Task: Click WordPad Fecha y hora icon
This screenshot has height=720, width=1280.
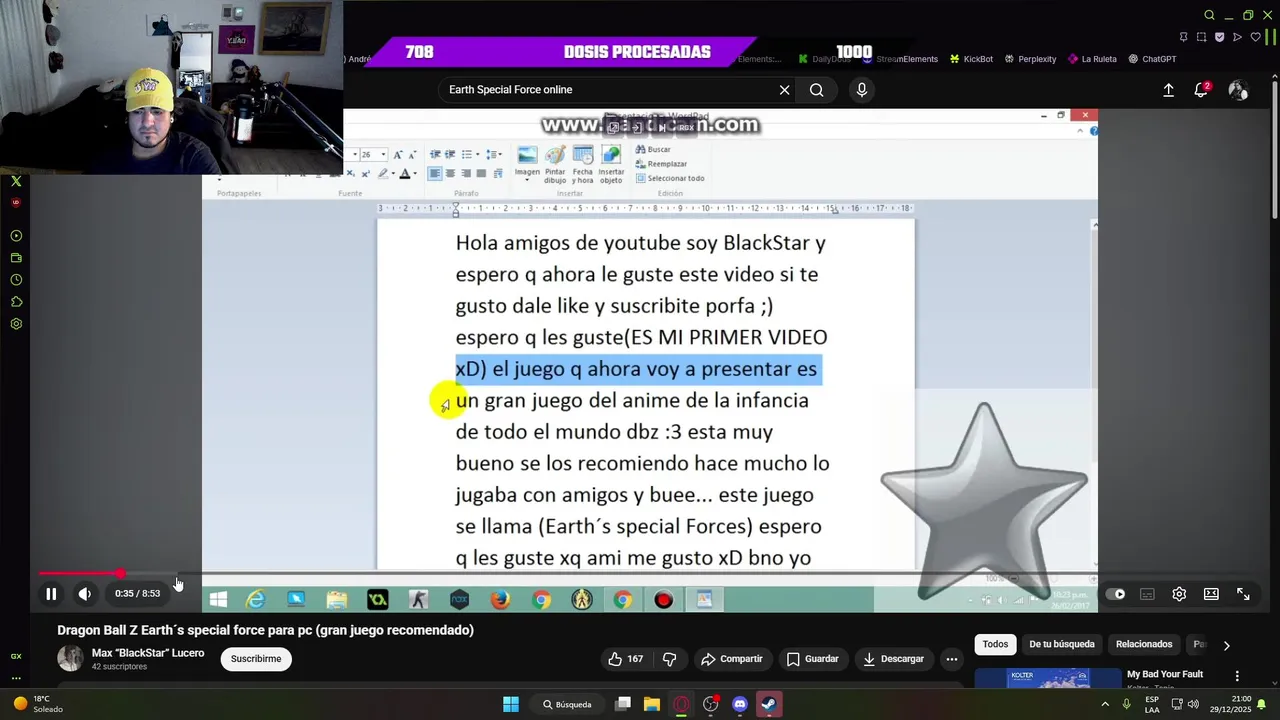Action: 583,164
